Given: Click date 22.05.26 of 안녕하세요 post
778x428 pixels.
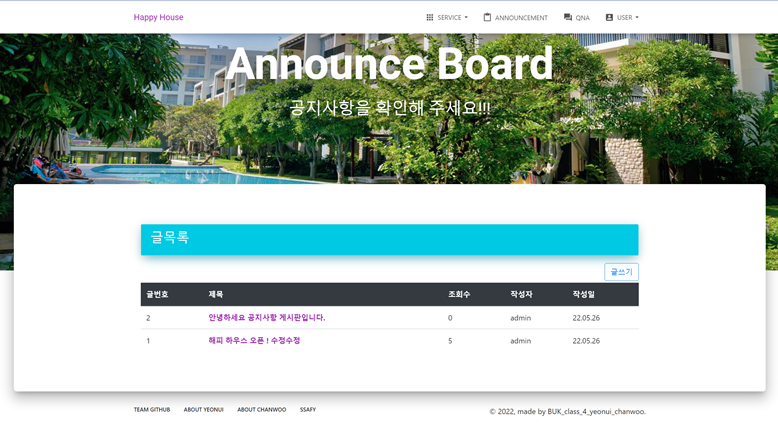Looking at the screenshot, I should [586, 318].
